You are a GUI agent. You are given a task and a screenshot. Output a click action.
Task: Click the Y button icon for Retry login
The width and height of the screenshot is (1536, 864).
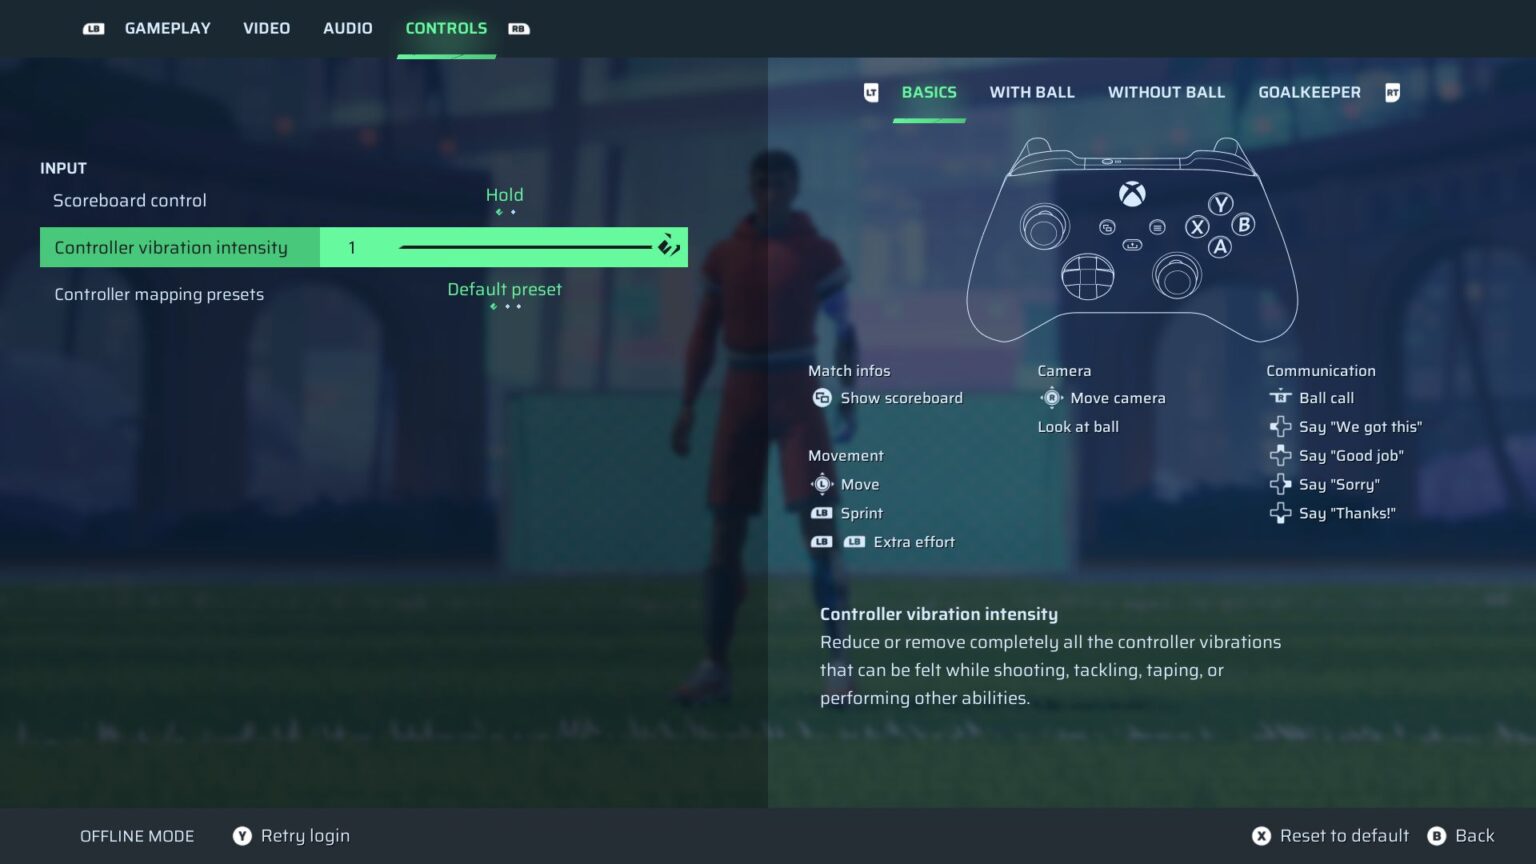tap(242, 836)
